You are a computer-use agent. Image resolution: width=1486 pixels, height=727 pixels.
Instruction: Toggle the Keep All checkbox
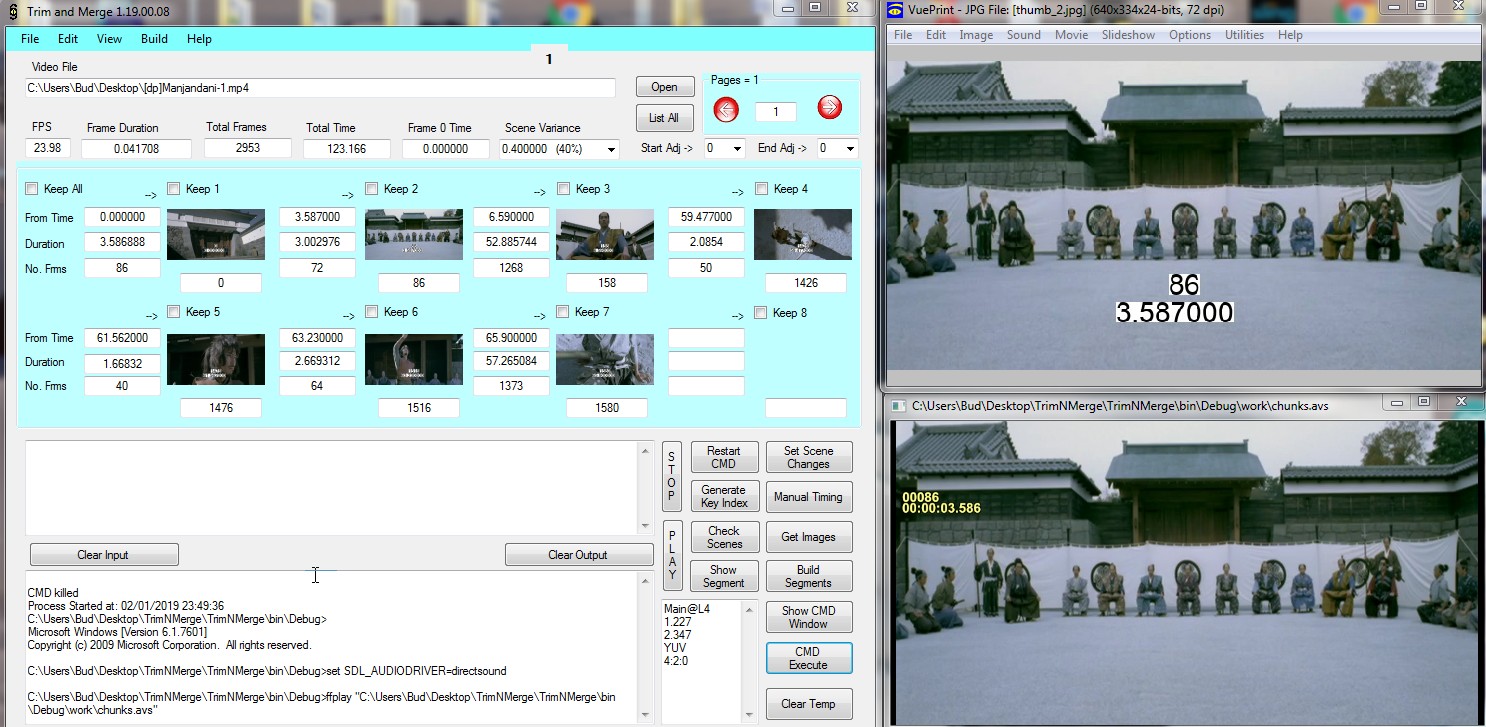[x=32, y=189]
